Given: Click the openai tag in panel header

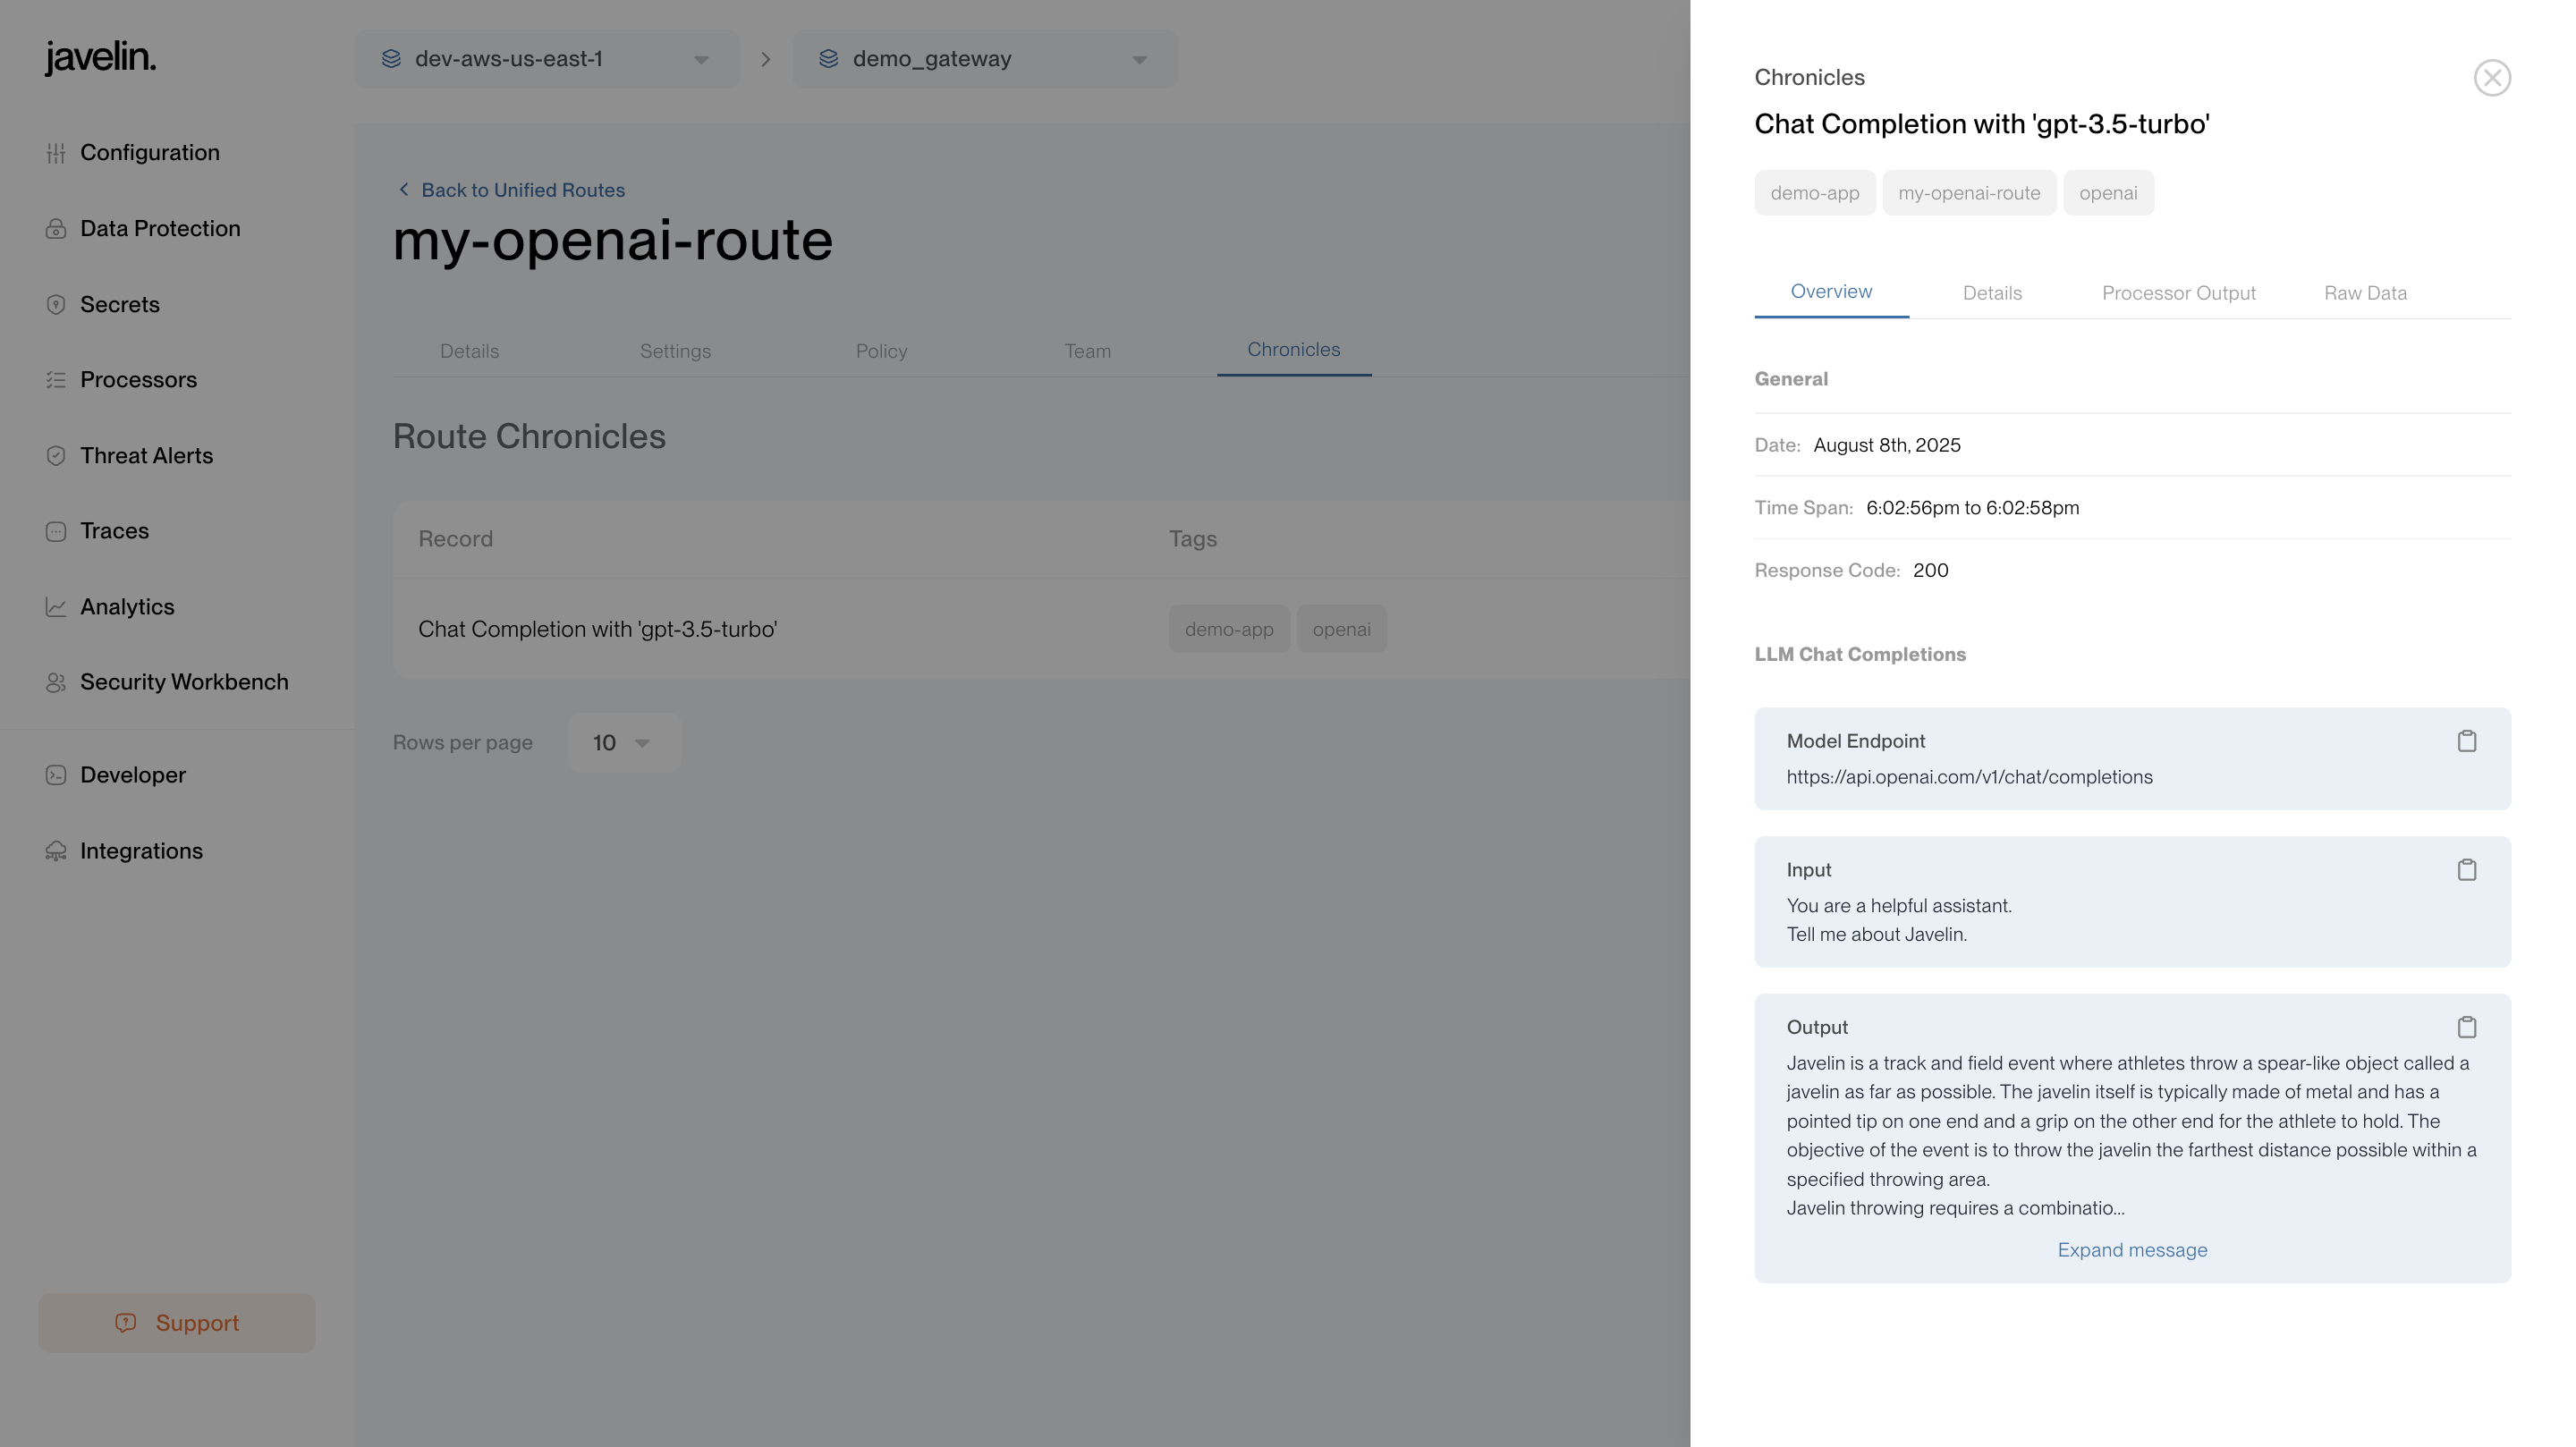Looking at the screenshot, I should click(x=2108, y=193).
